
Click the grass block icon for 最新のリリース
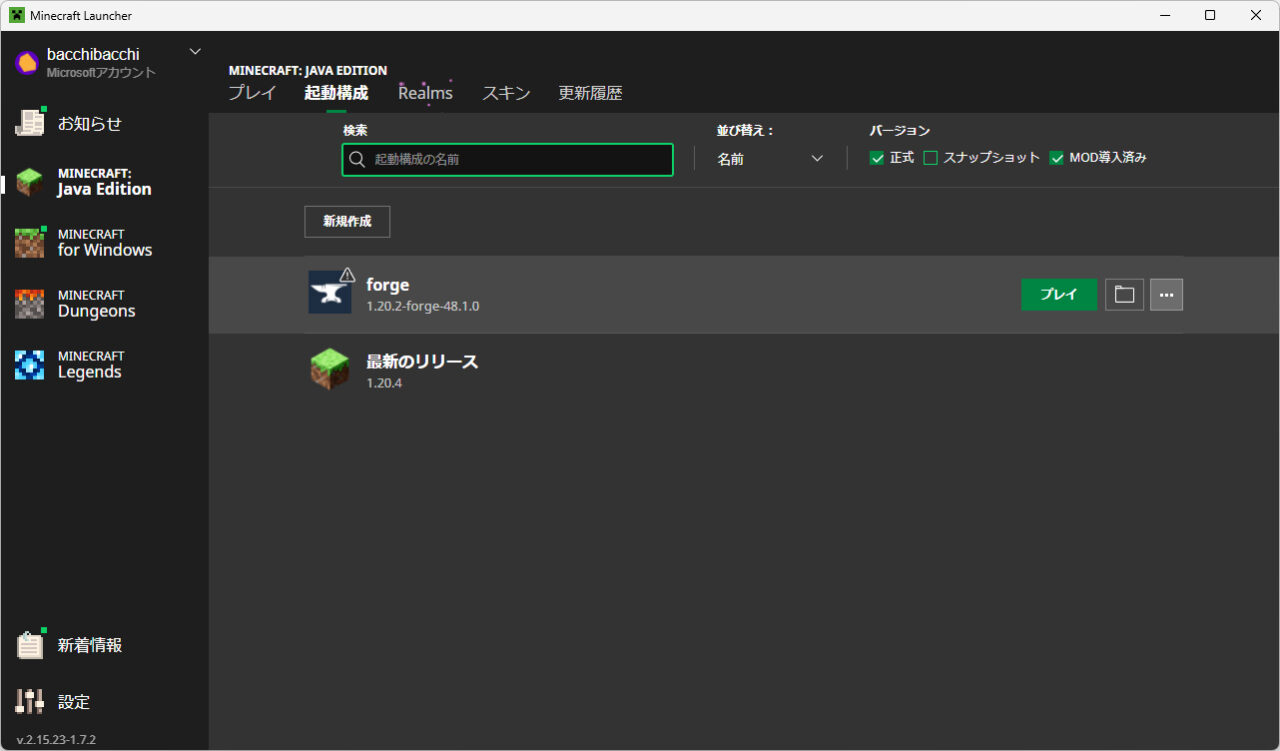click(x=330, y=368)
